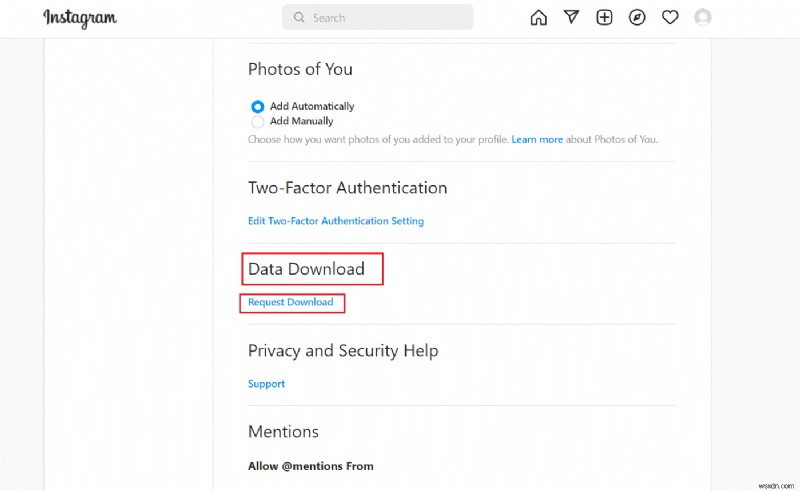
Task: Open the Support link
Action: (x=266, y=384)
